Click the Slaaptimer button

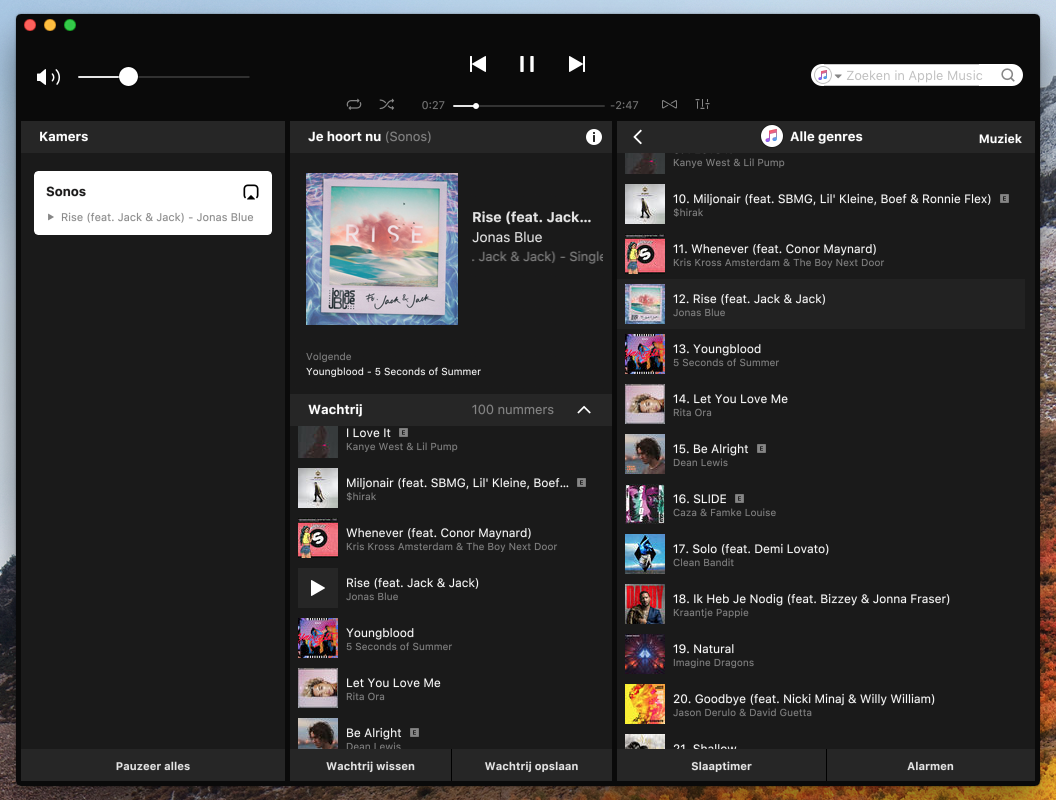721,766
